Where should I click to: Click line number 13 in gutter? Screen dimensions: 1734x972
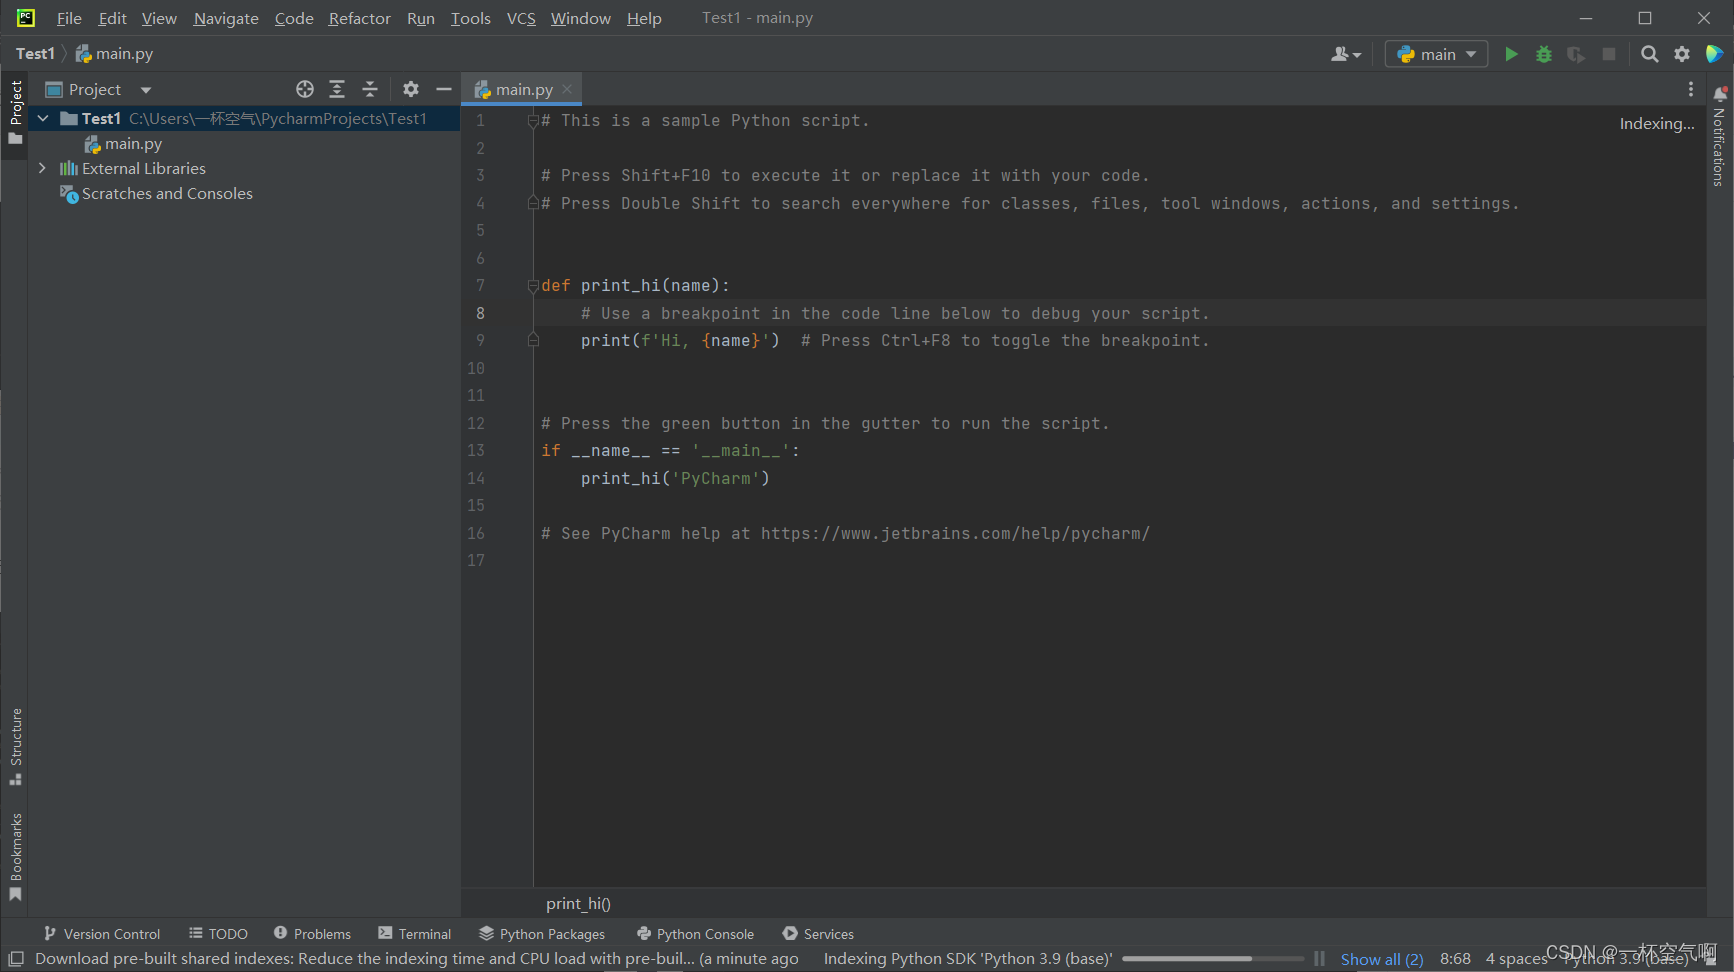pyautogui.click(x=476, y=451)
